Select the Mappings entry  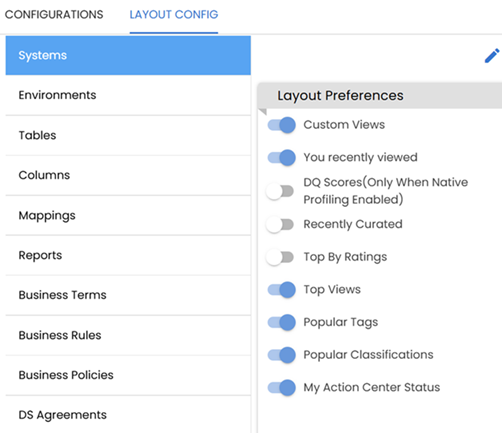pos(128,215)
